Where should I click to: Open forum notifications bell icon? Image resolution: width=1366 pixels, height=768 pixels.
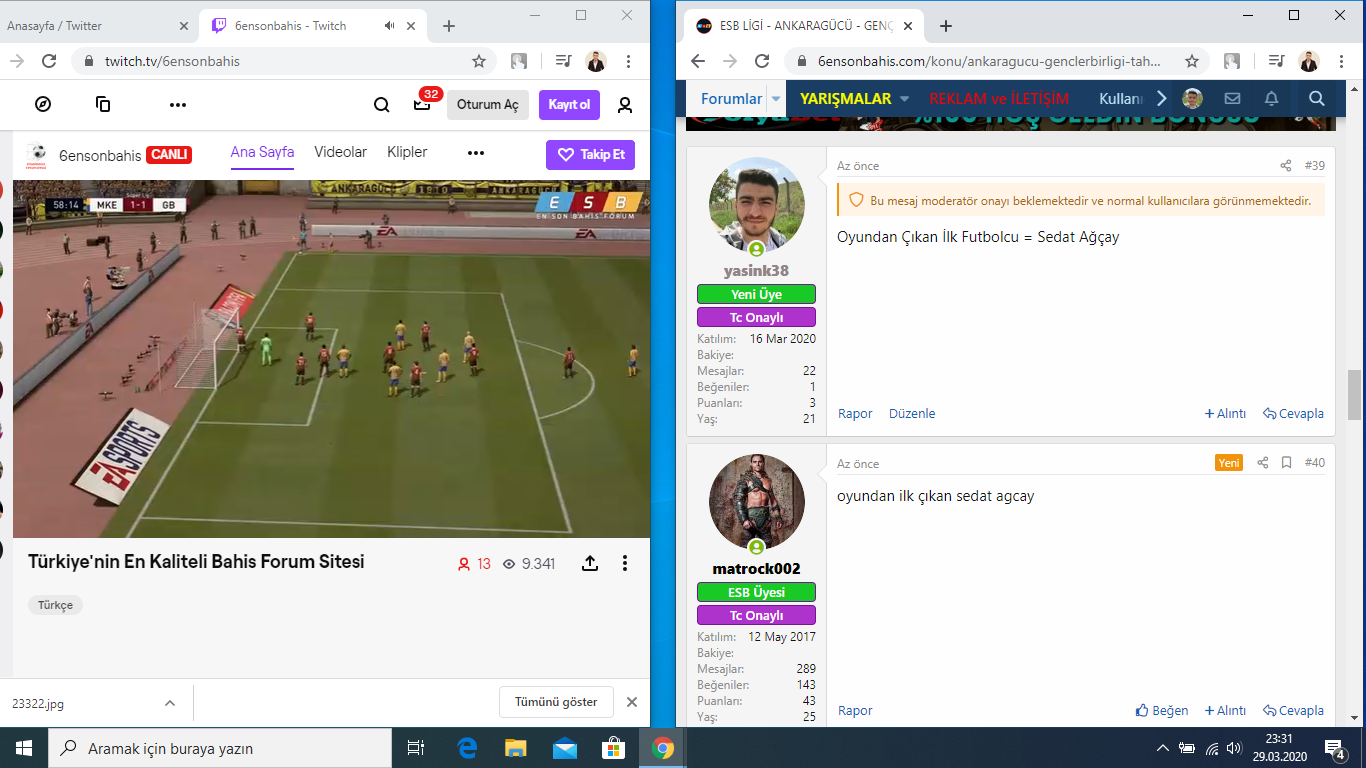pyautogui.click(x=1271, y=98)
